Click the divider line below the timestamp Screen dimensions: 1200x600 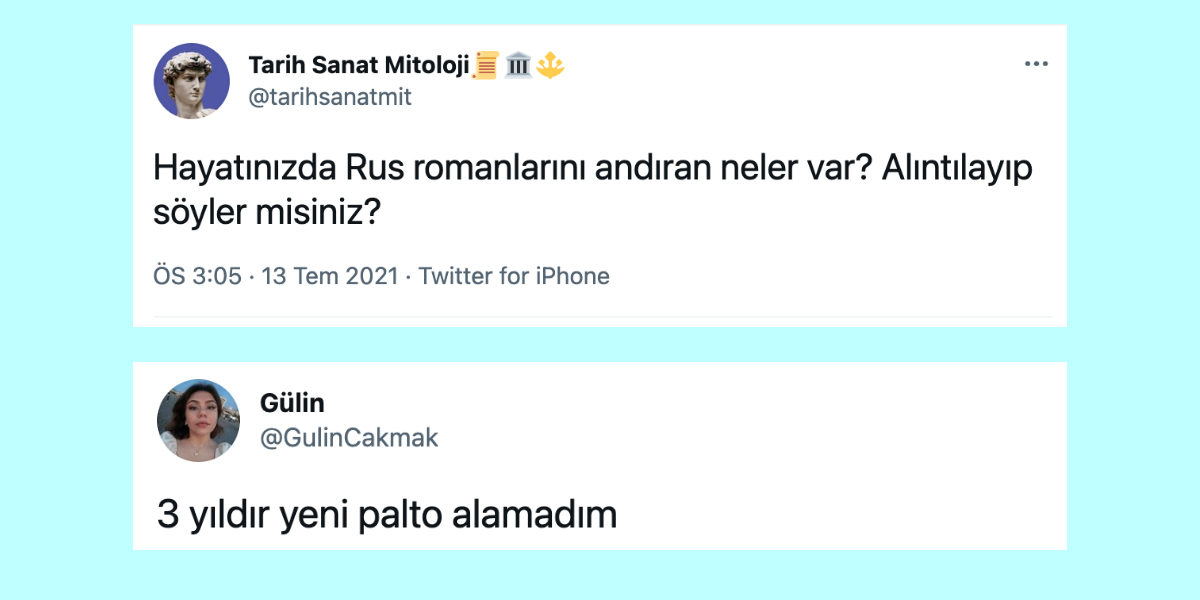click(x=602, y=318)
